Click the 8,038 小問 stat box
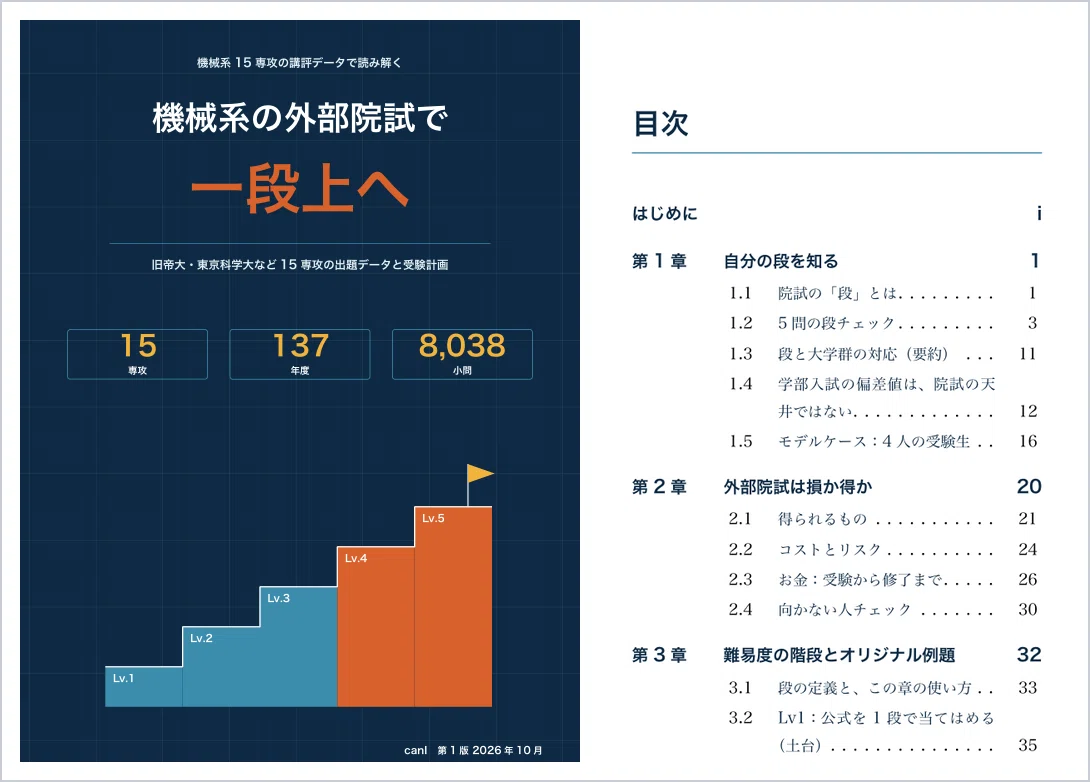 point(462,355)
